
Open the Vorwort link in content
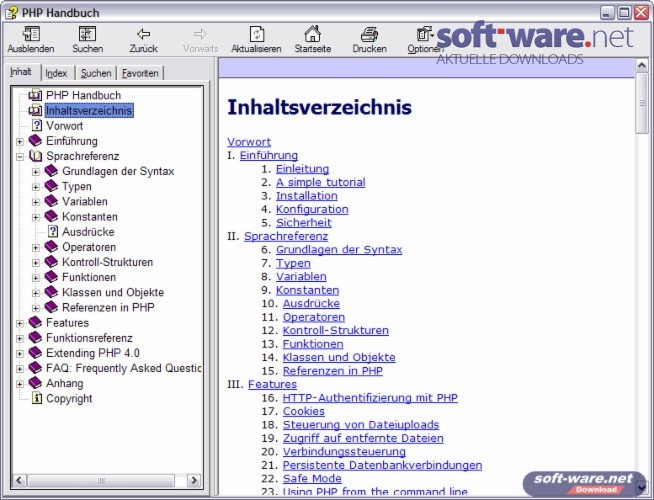pos(249,142)
